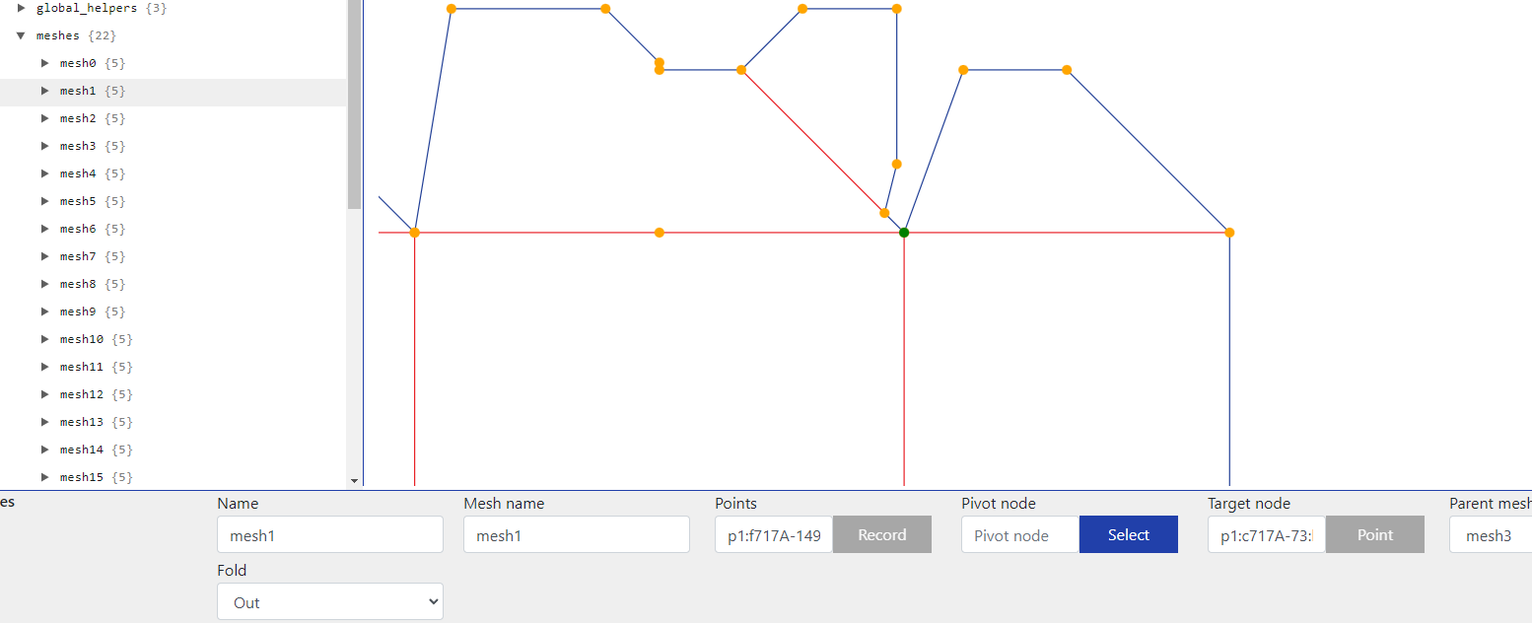The width and height of the screenshot is (1532, 623).
Task: Expand the global_helpers node
Action: (22, 8)
